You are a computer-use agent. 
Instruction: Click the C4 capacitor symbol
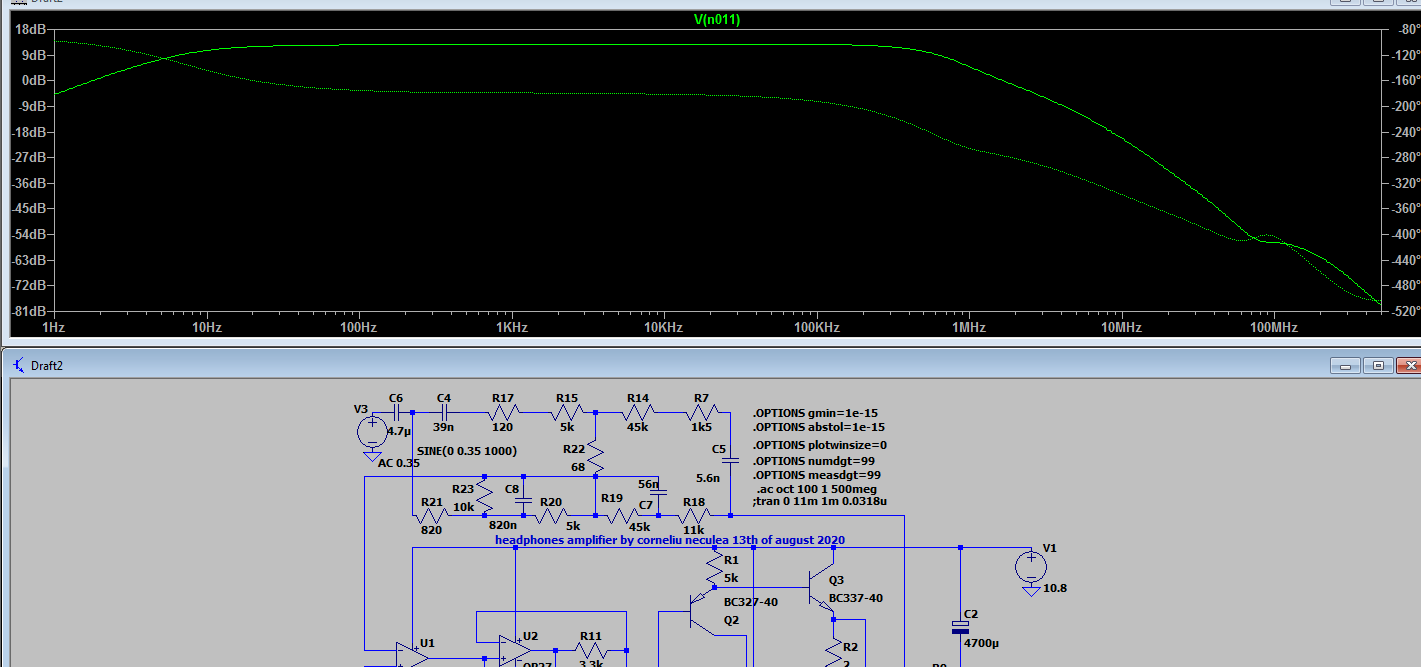[445, 411]
